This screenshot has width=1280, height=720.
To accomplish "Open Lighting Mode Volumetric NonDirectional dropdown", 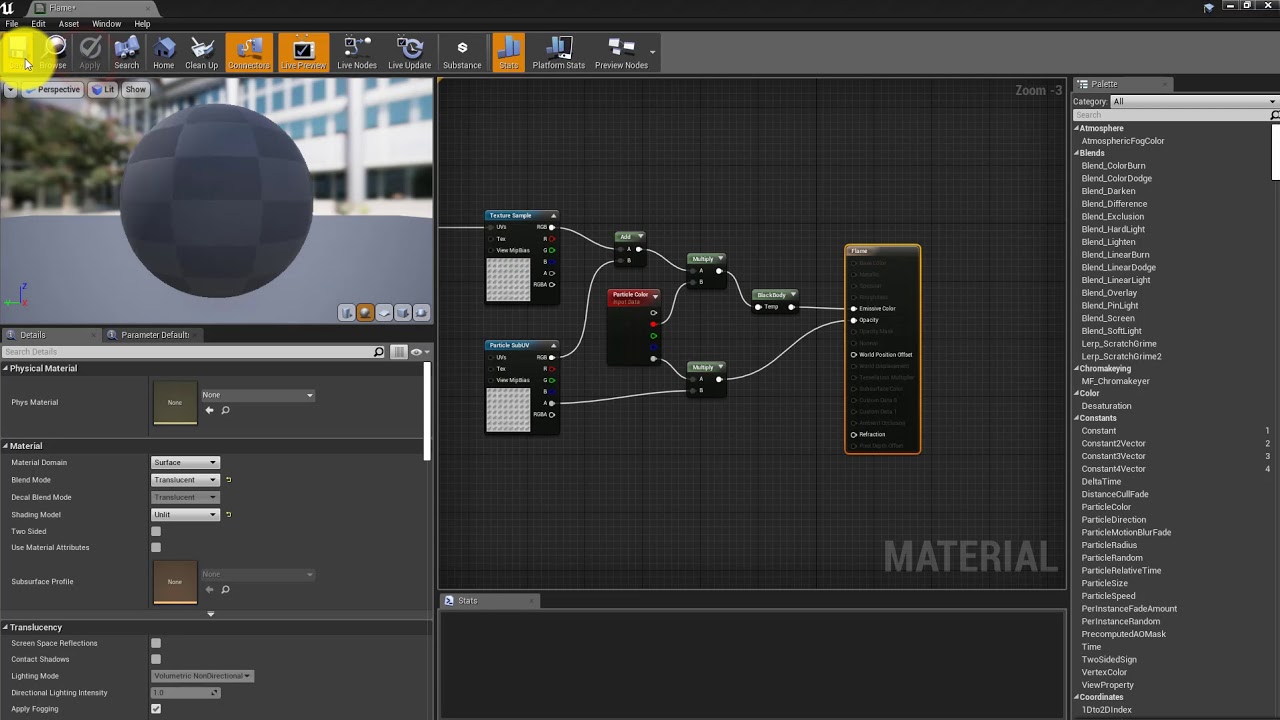I will pyautogui.click(x=201, y=676).
